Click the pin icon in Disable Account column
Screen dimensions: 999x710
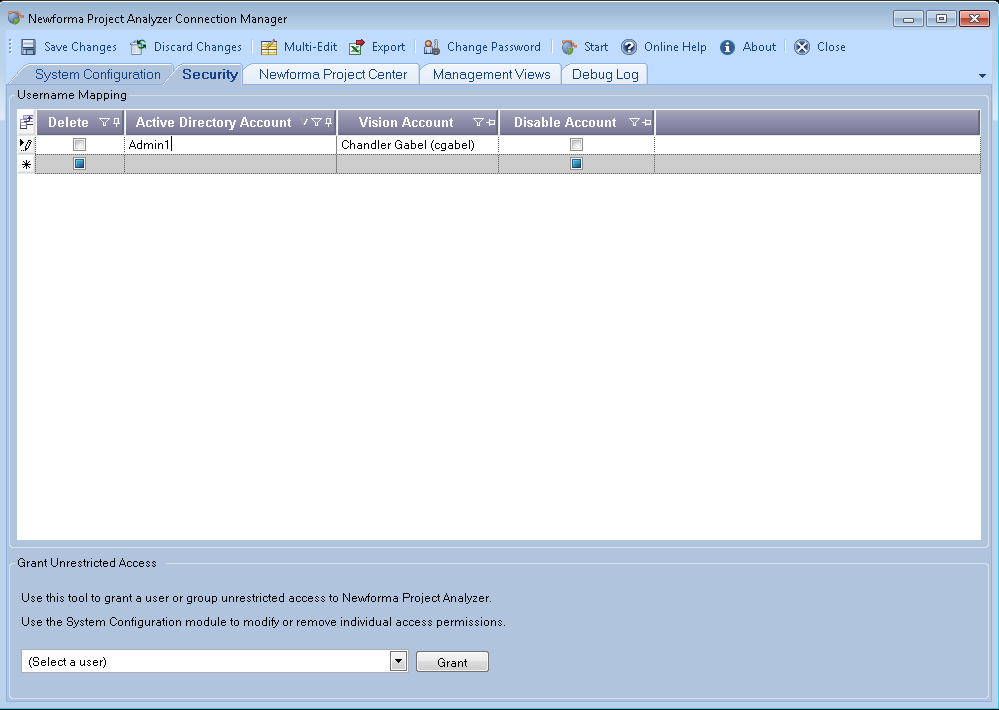tap(647, 122)
